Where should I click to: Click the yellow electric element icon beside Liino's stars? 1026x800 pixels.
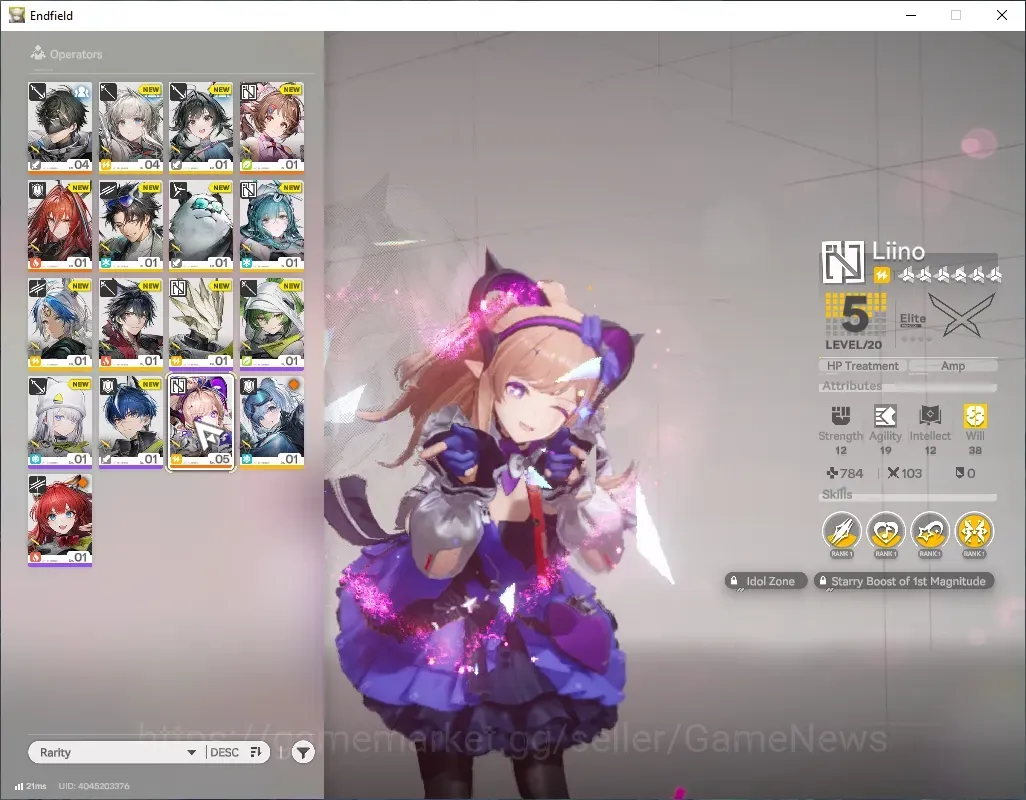(881, 275)
